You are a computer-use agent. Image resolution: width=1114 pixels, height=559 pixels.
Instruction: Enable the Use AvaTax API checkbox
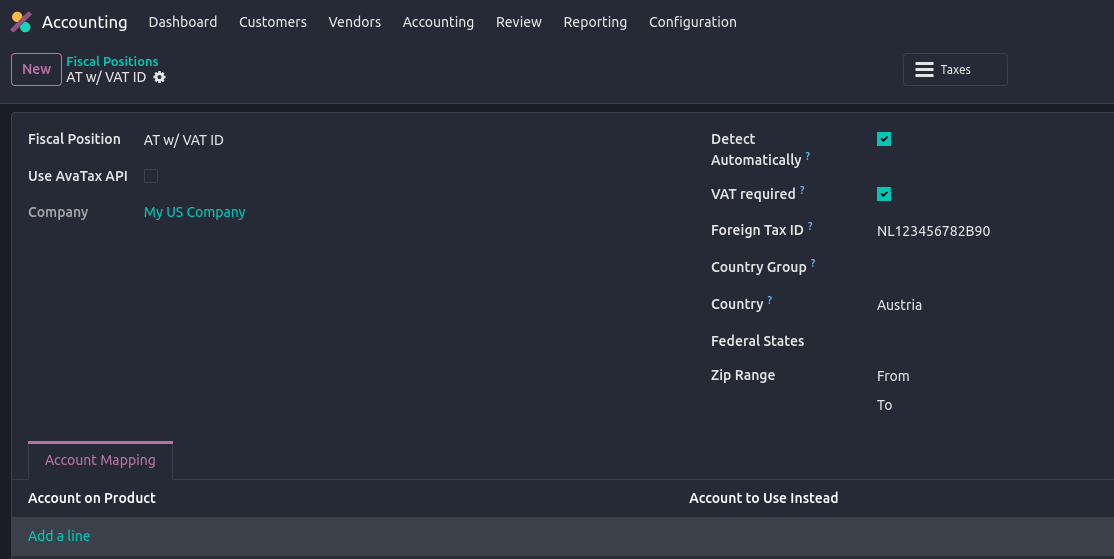151,176
